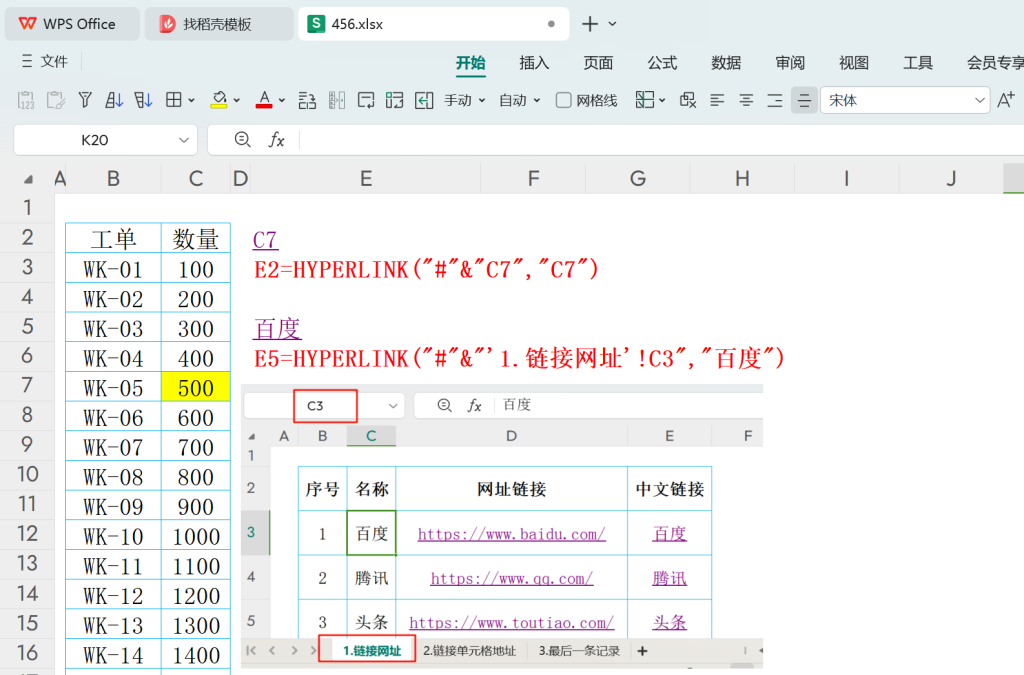Open the 手动 dropdown
Image resolution: width=1024 pixels, height=675 pixels.
coord(465,100)
